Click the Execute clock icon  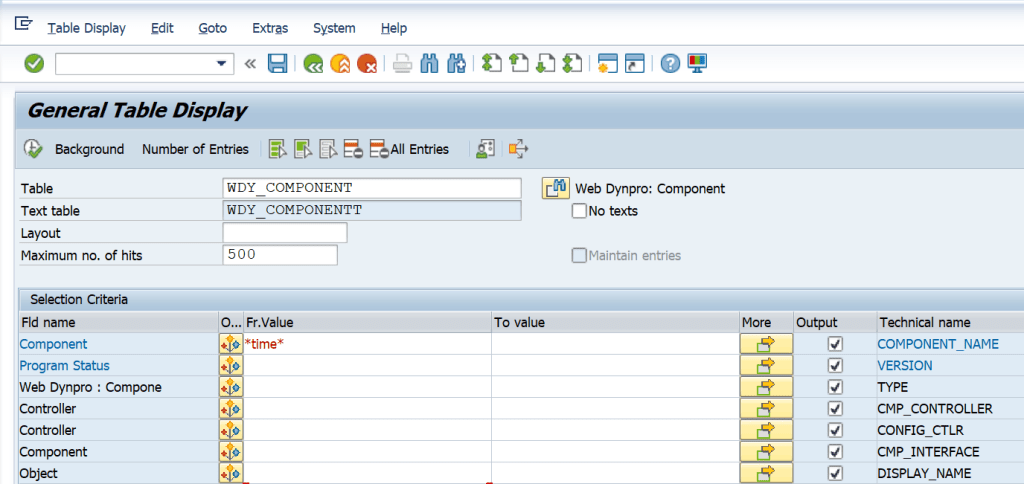[33, 149]
